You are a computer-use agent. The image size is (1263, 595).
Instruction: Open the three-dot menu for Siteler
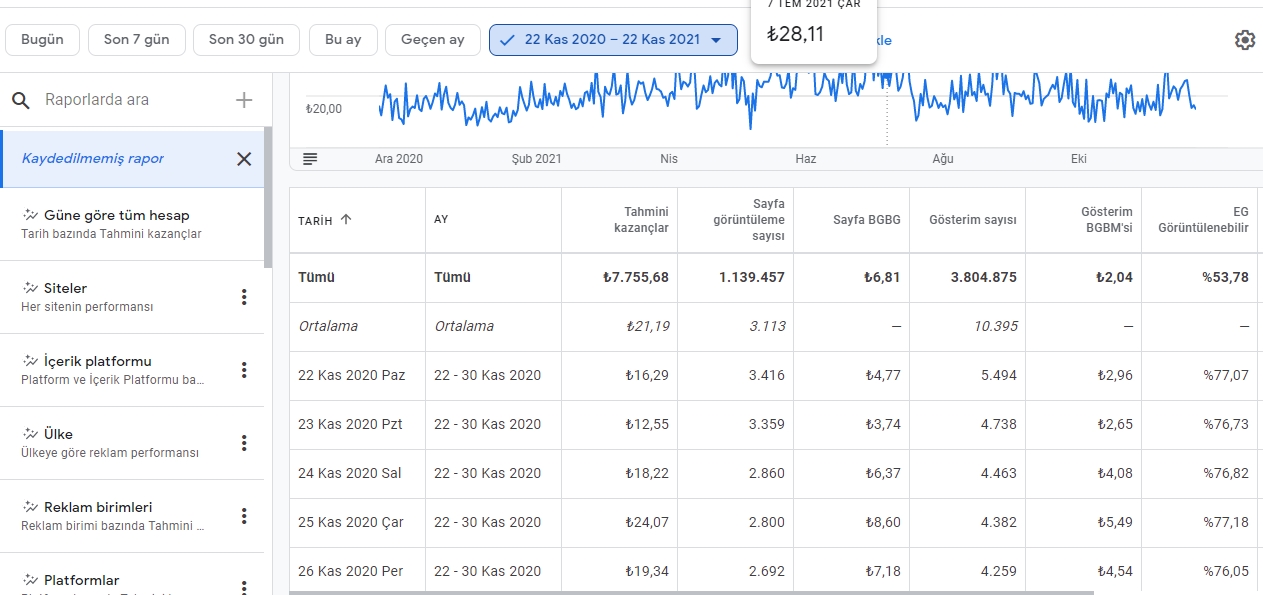[x=244, y=297]
